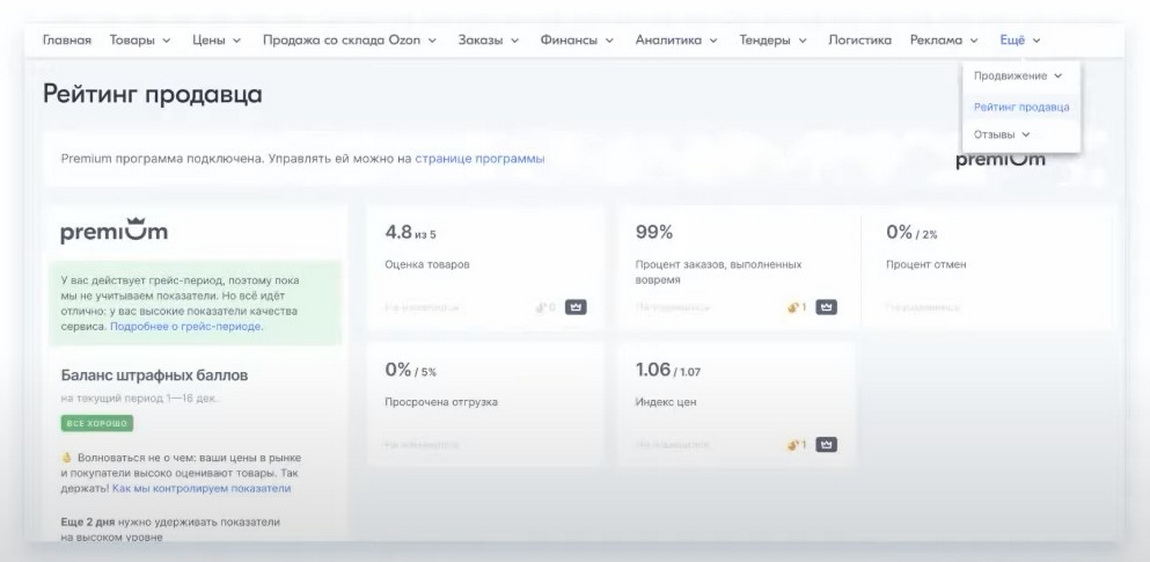Viewport: 1150px width, 562px height.
Task: Click the premium logo in top banner
Action: pos(1000,159)
